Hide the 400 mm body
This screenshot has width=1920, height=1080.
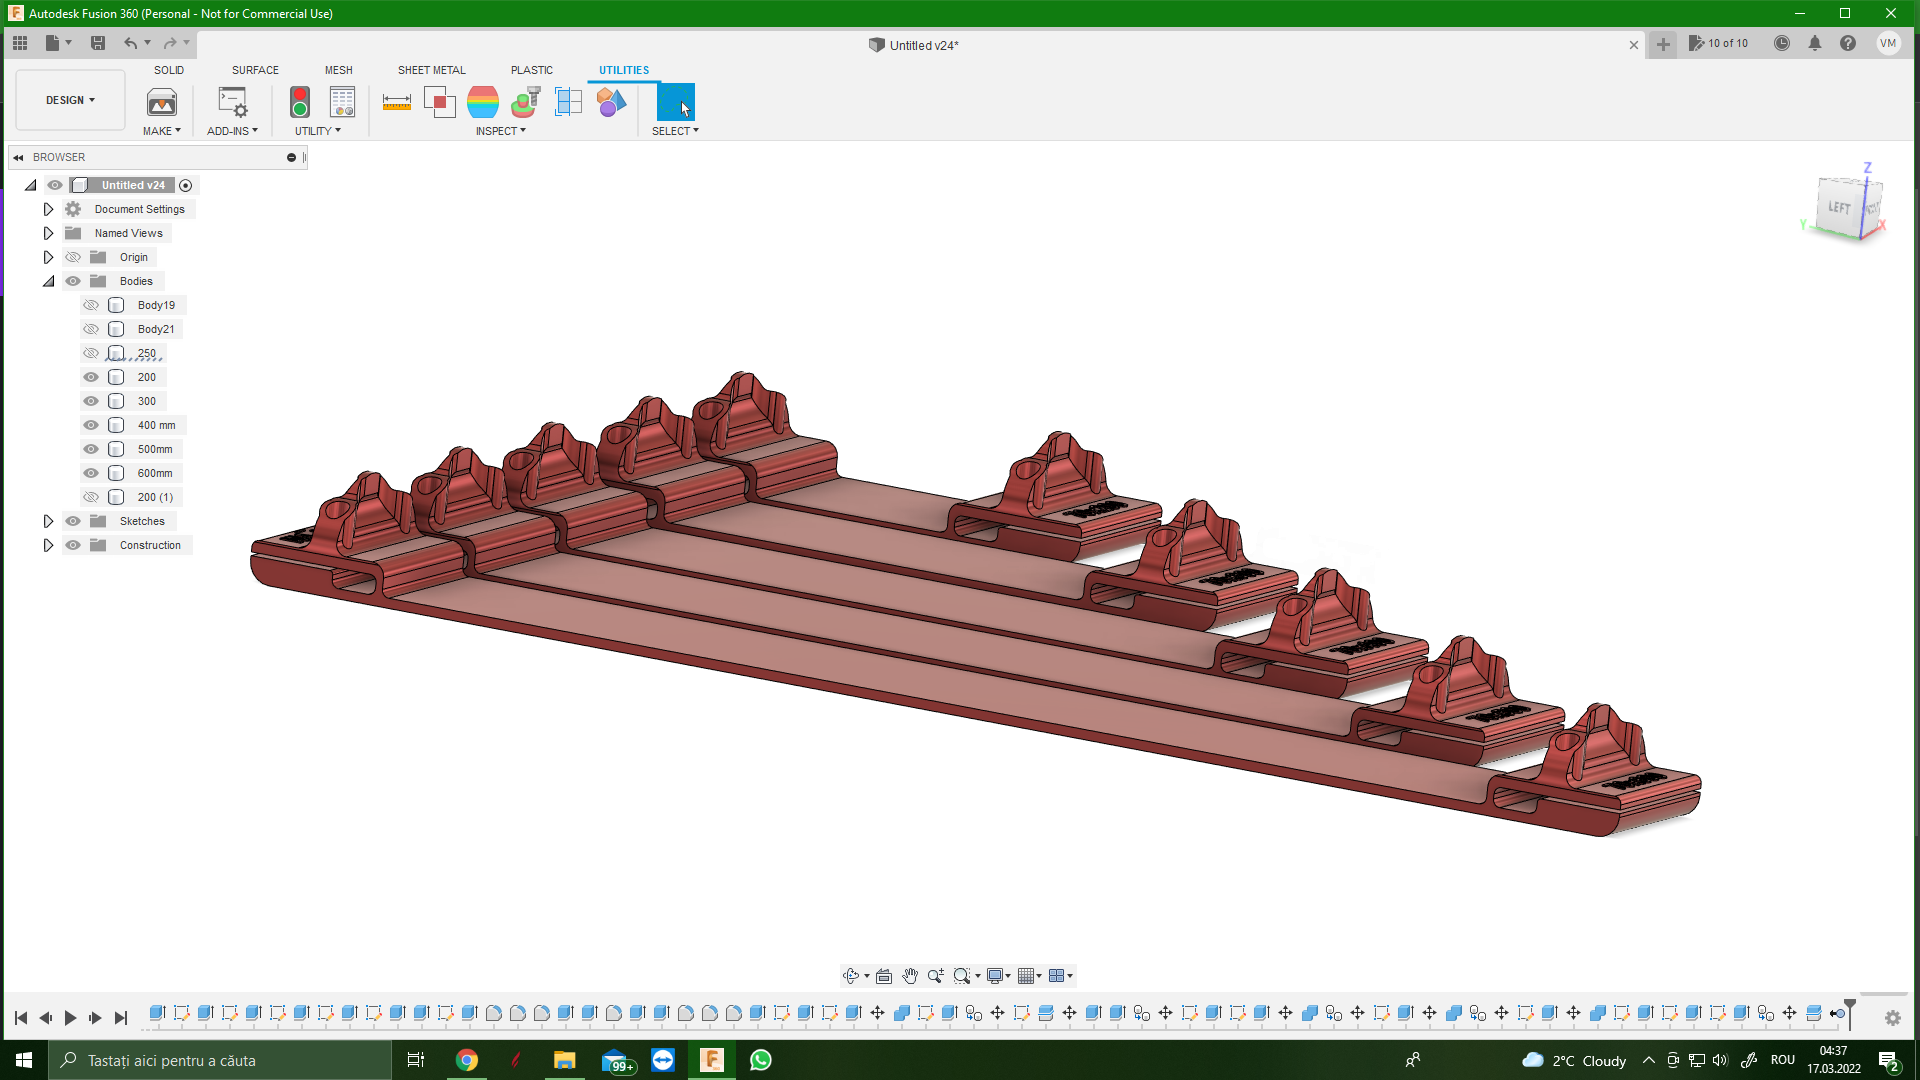click(x=91, y=425)
